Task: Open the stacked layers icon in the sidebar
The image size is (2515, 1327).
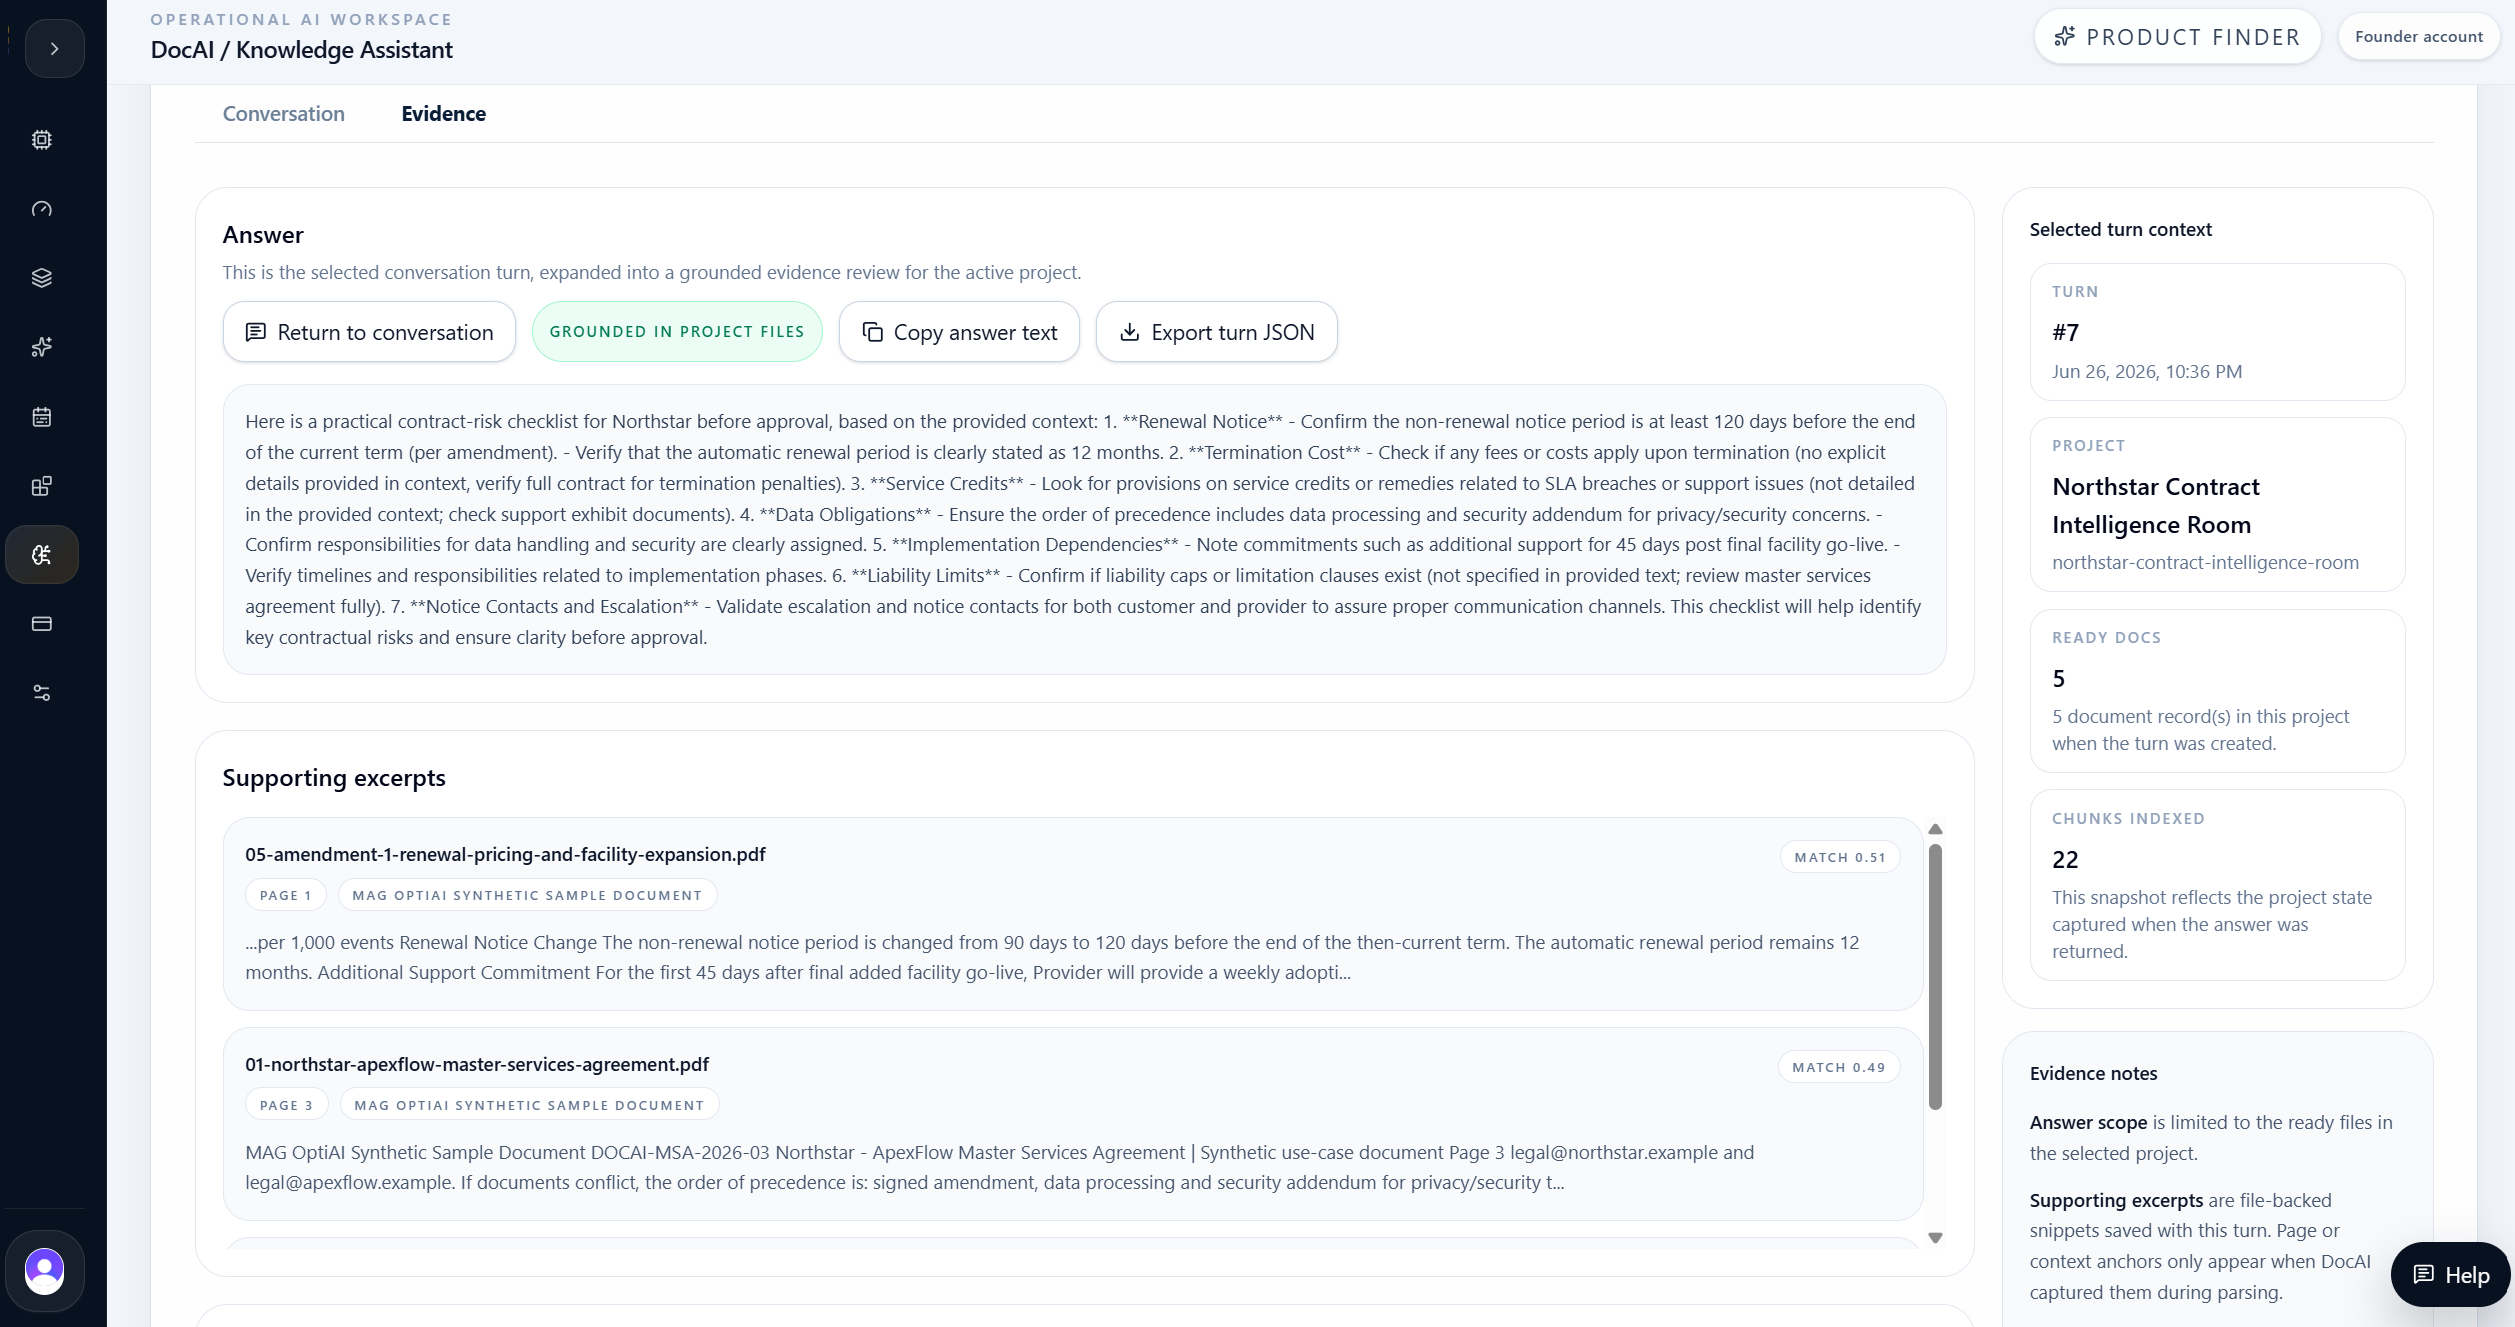Action: [42, 278]
